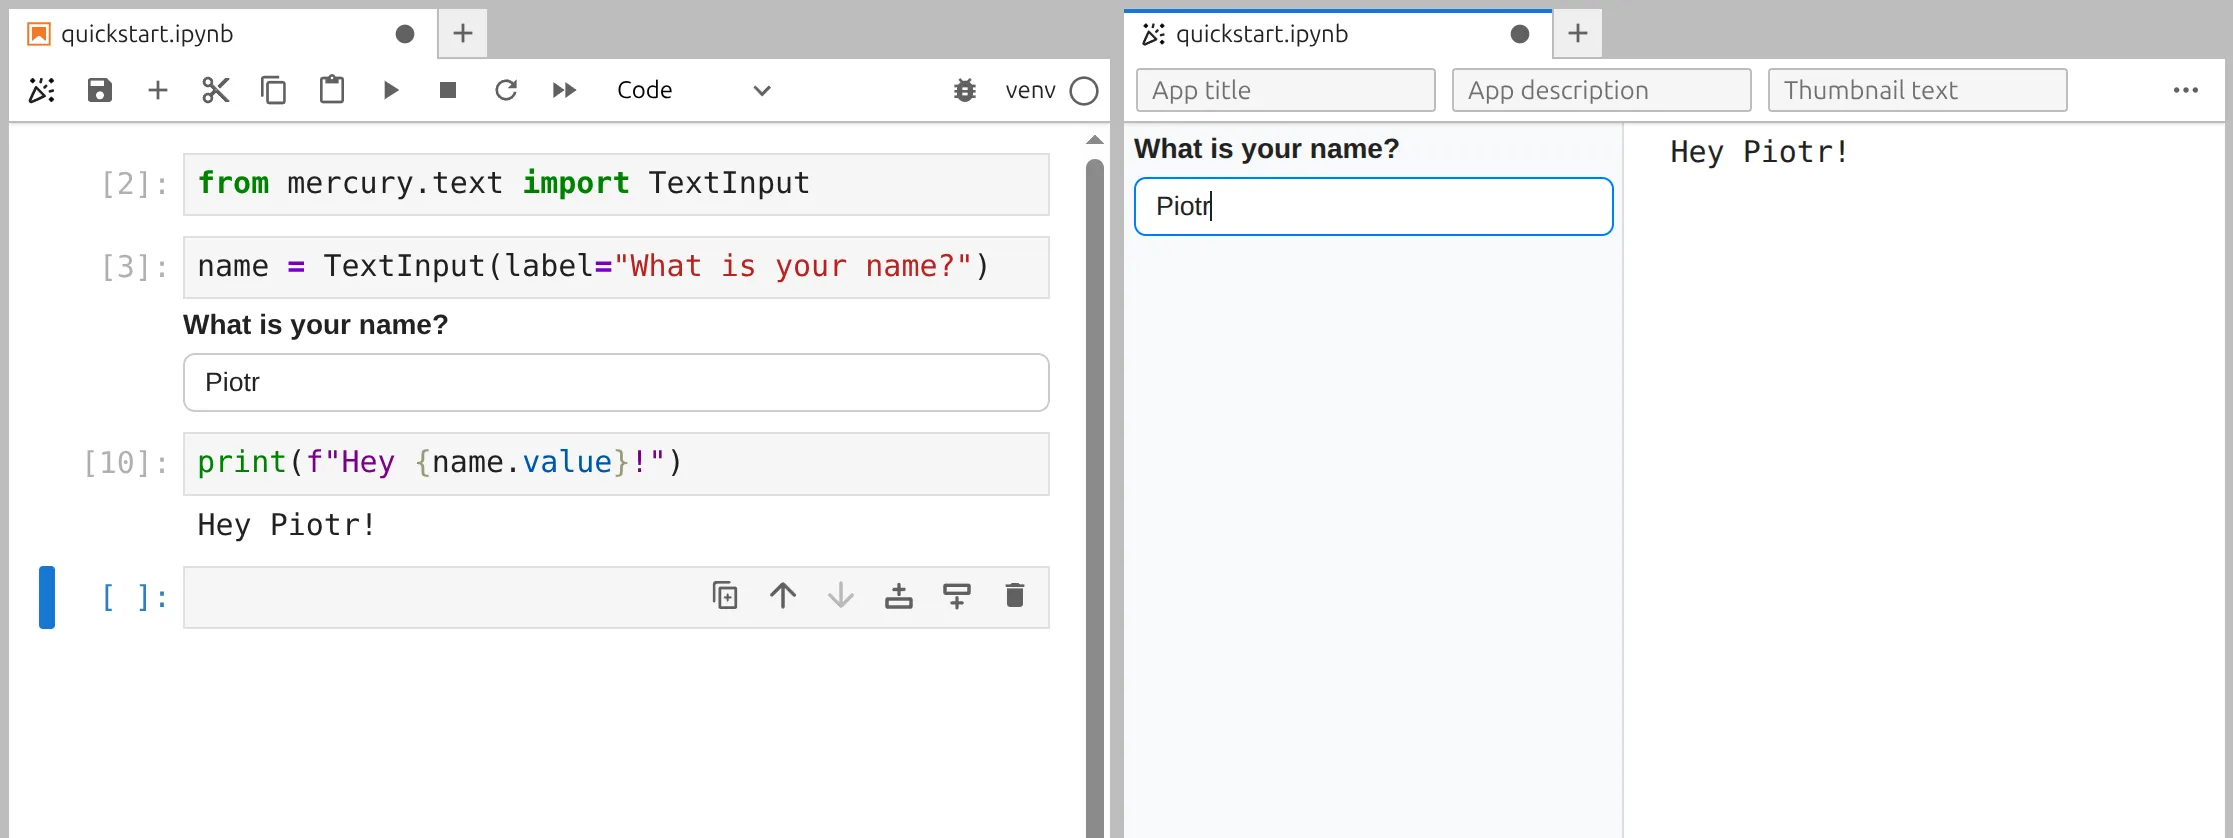Open the three-dots menu in app preview
2233x838 pixels.
(2185, 90)
